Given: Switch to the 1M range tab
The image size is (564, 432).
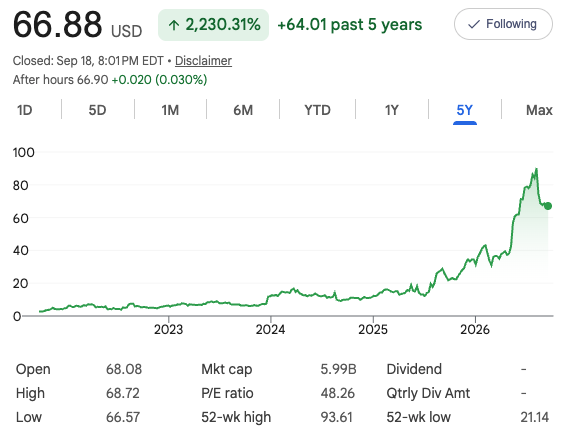Looking at the screenshot, I should [x=170, y=110].
